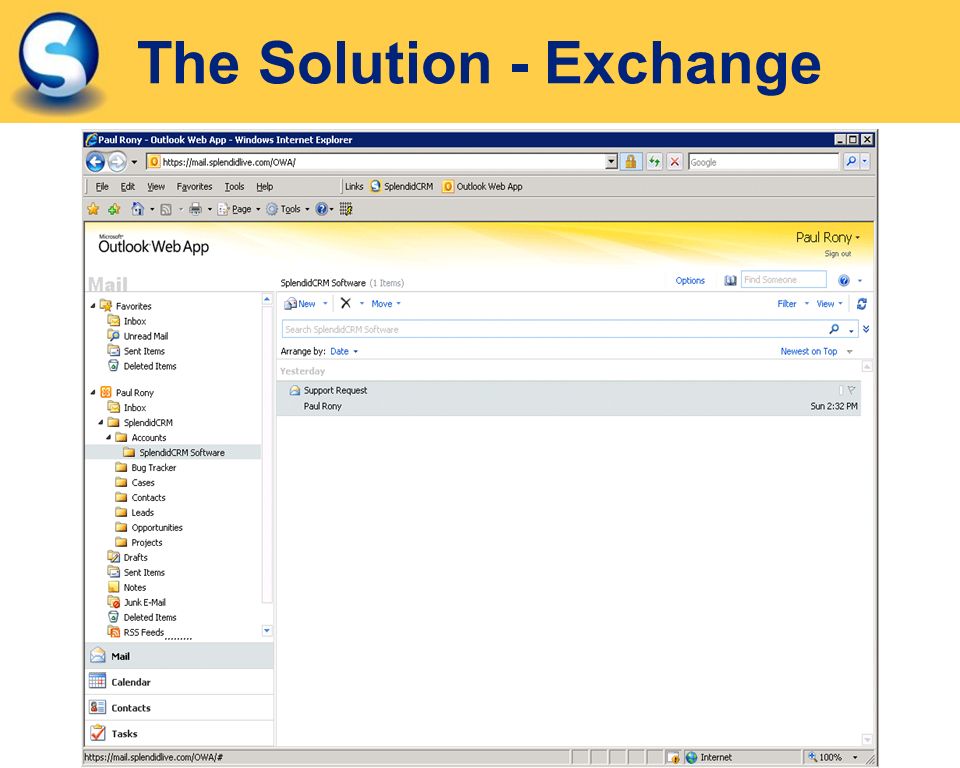Click the check messages refresh icon
The height and width of the screenshot is (768, 960).
pos(861,303)
